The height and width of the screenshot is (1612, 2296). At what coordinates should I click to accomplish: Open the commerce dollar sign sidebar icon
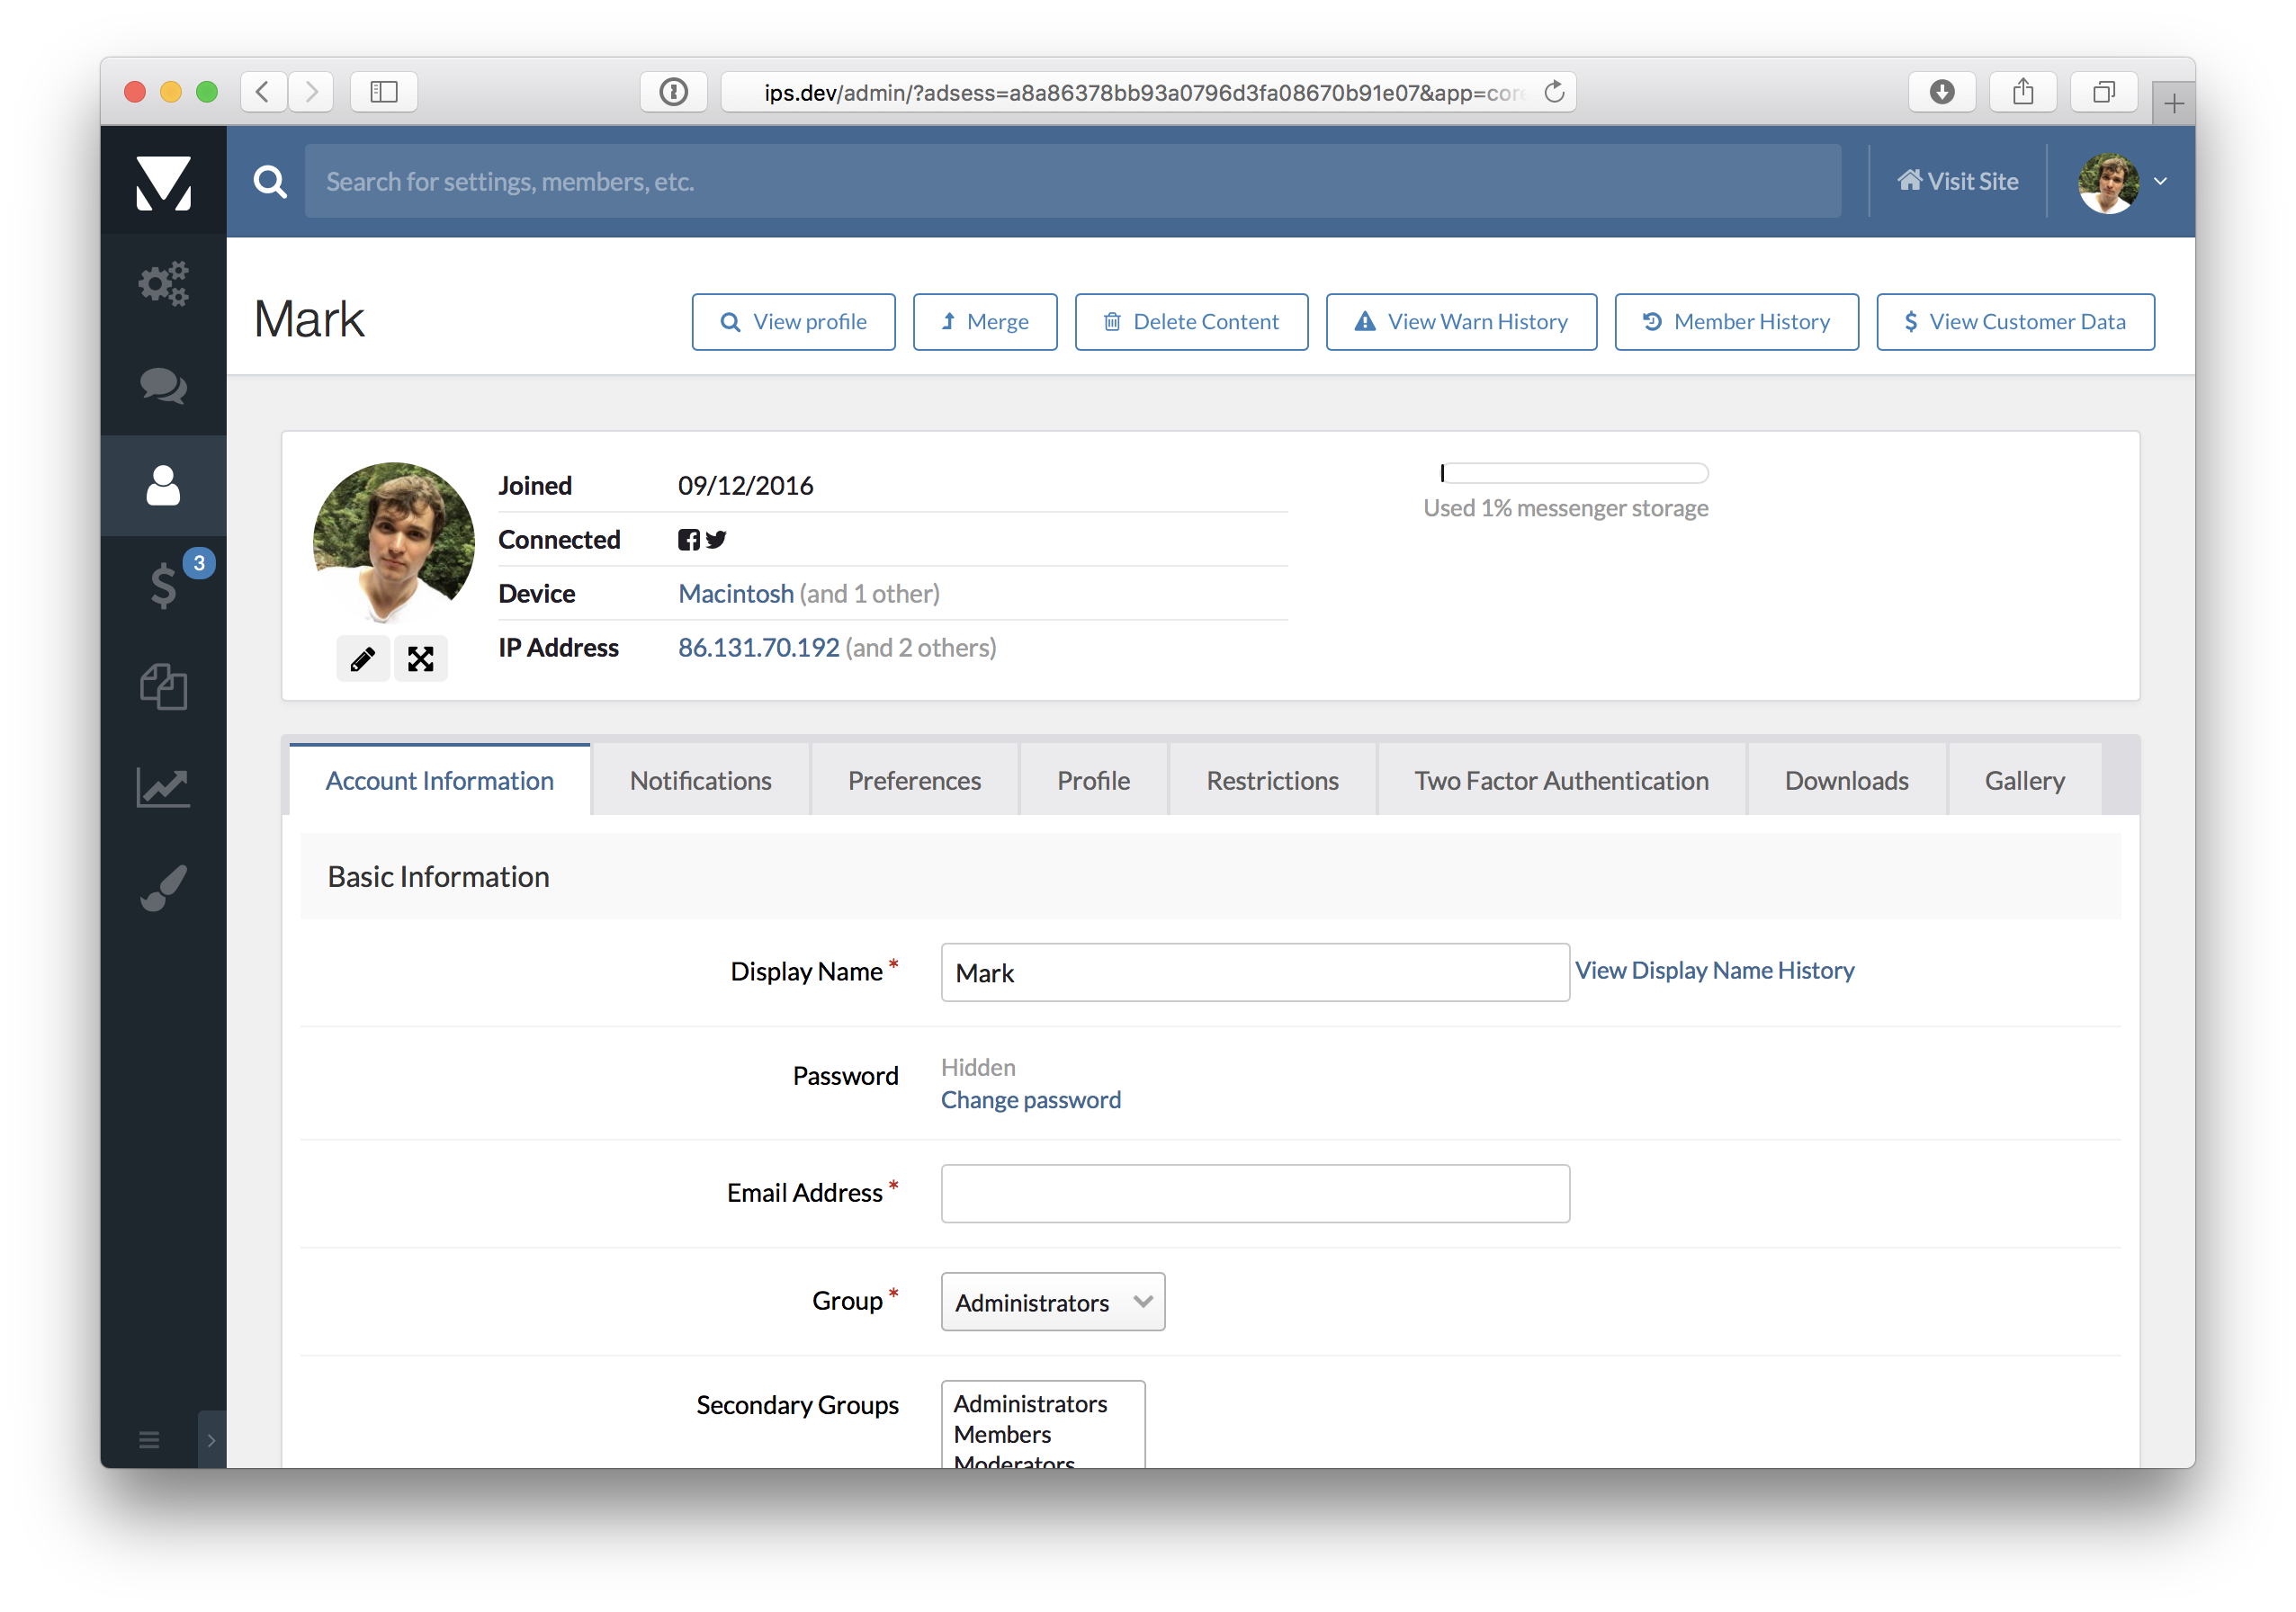coord(163,586)
